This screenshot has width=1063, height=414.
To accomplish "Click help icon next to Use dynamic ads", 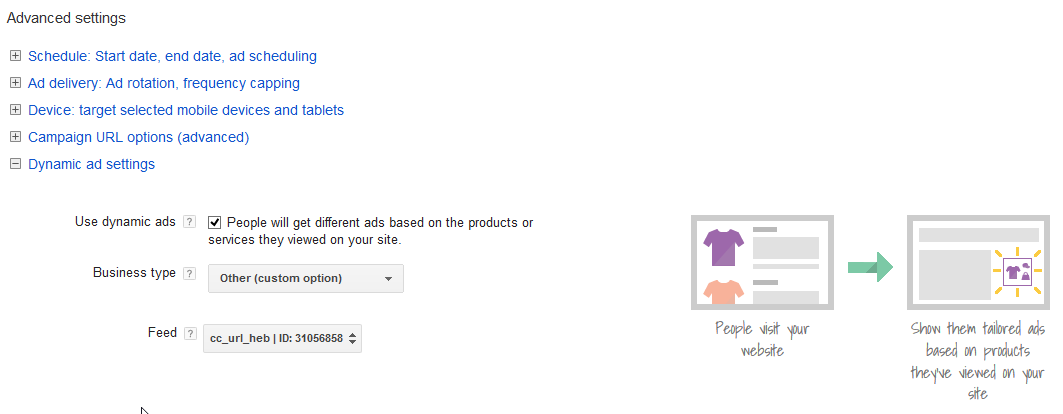I will pyautogui.click(x=190, y=222).
